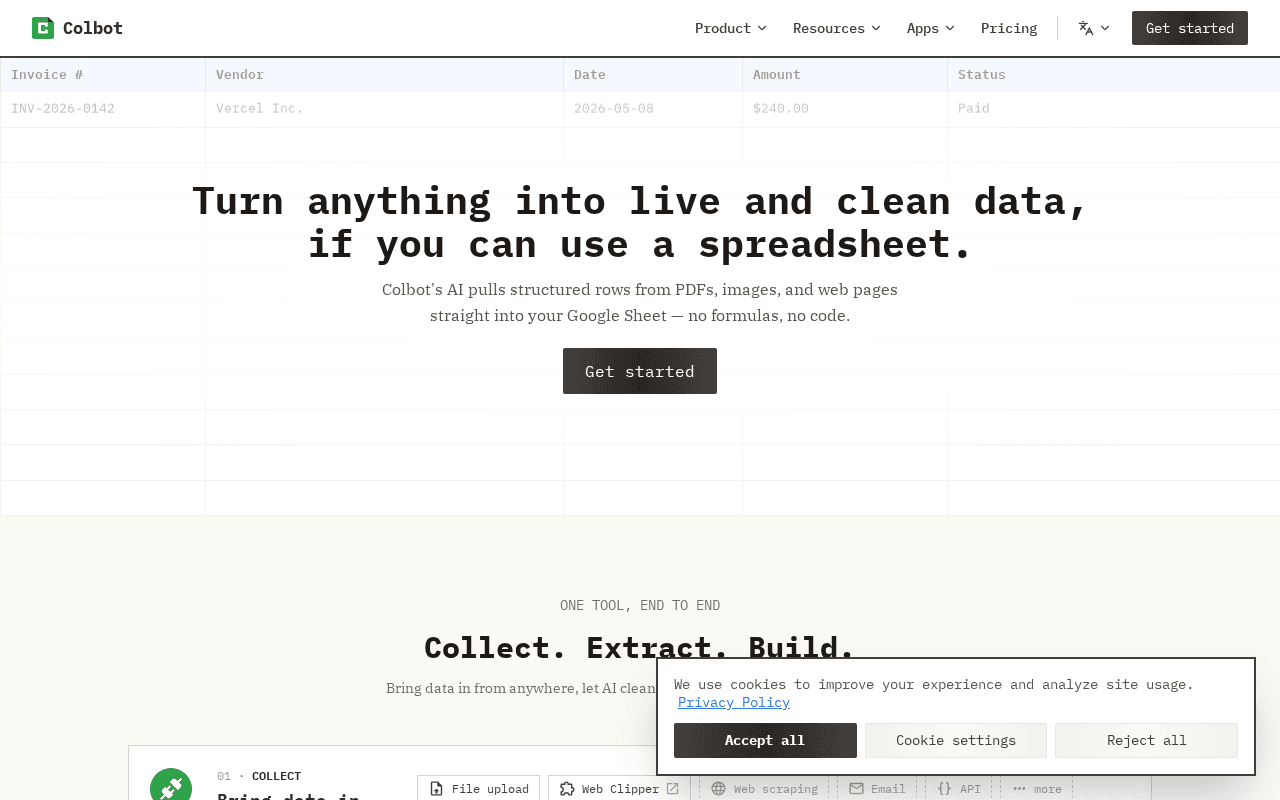The width and height of the screenshot is (1280, 800).
Task: Click the File upload document icon
Action: [x=436, y=789]
